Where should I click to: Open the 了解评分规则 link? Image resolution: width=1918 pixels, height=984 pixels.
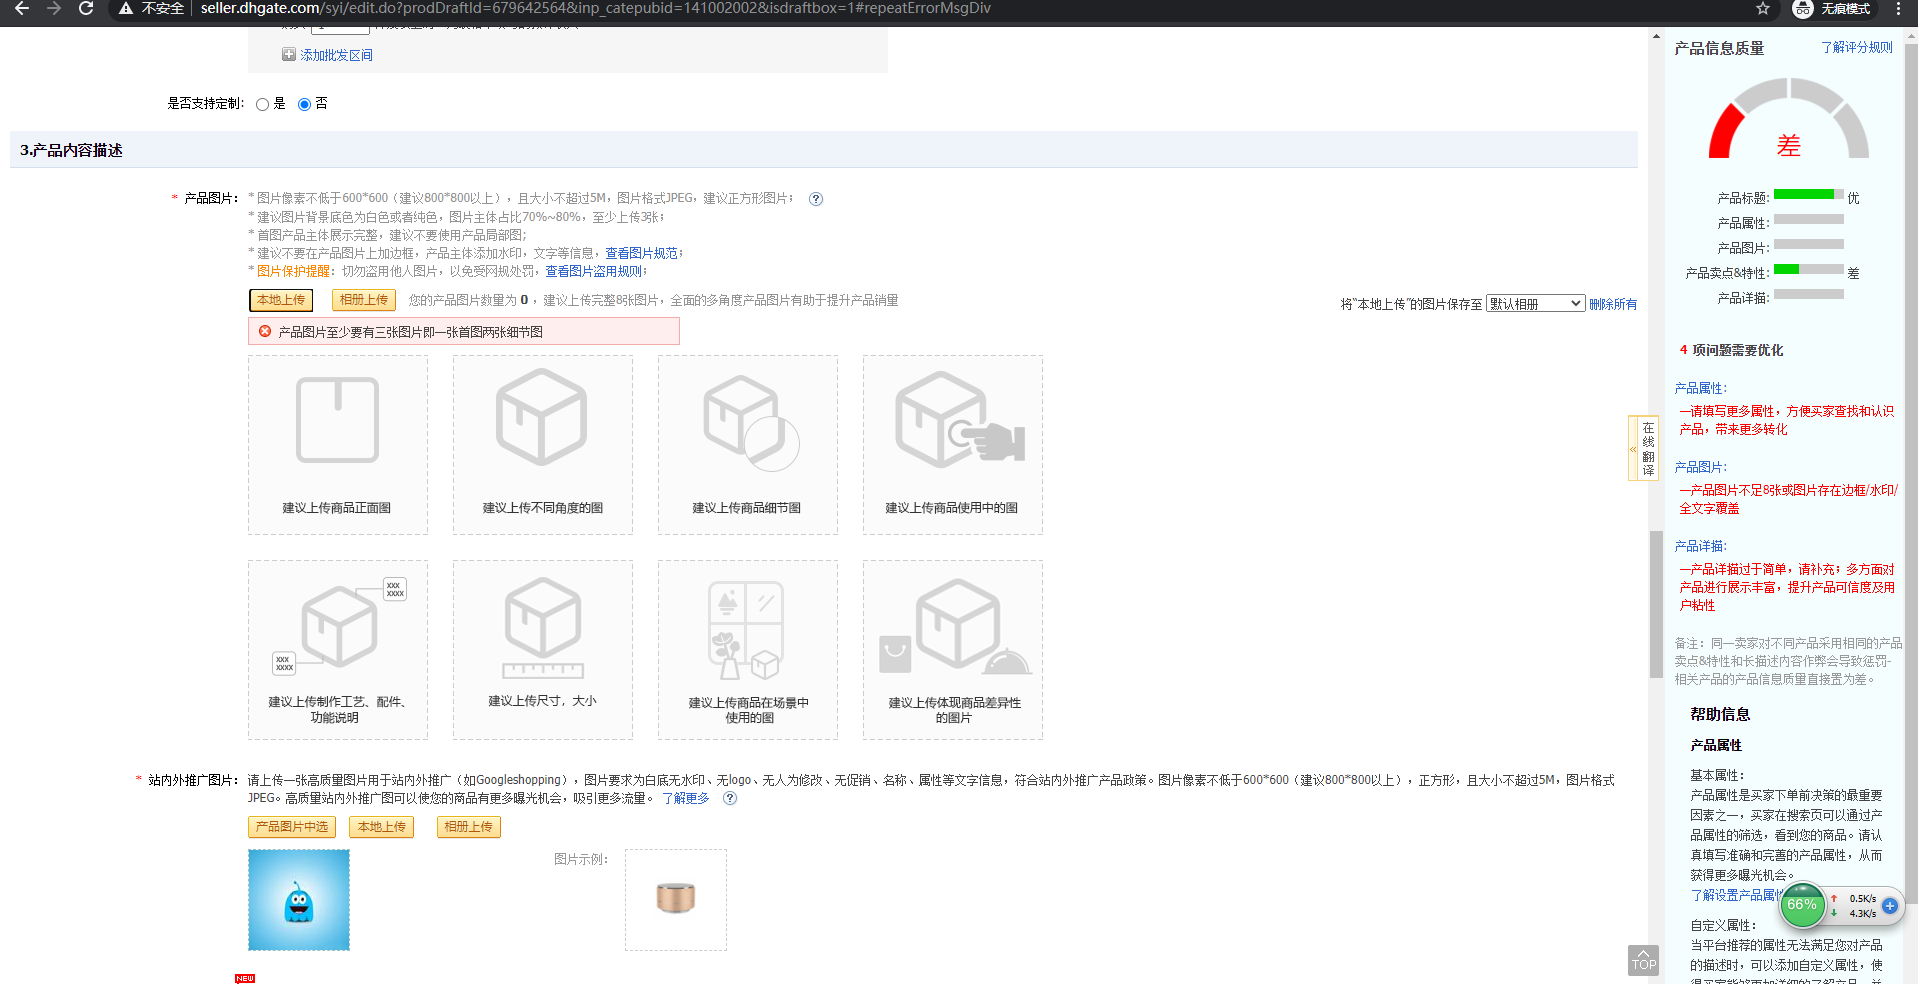point(1856,48)
